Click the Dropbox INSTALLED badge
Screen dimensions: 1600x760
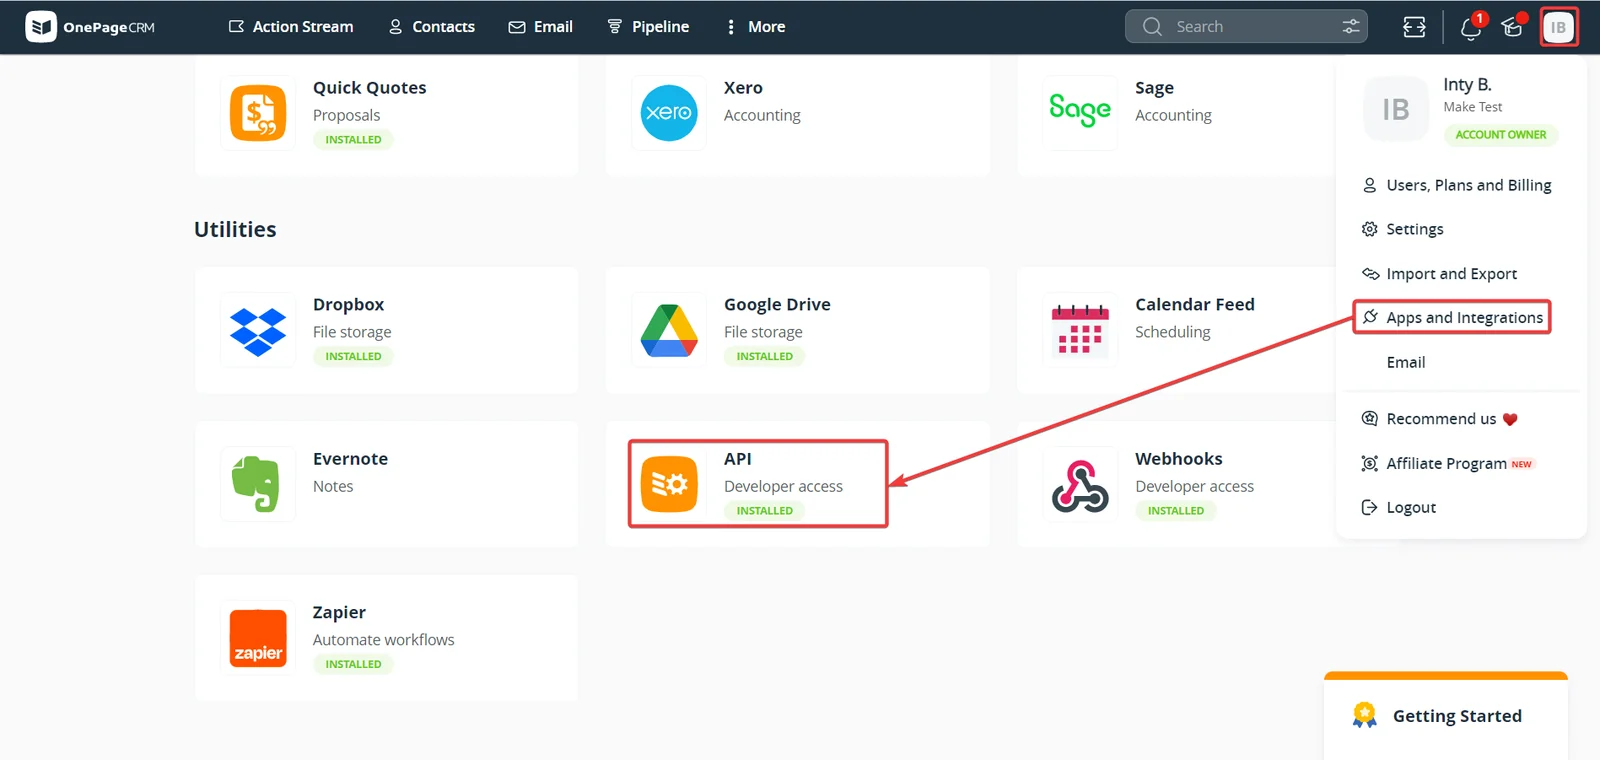(x=353, y=356)
